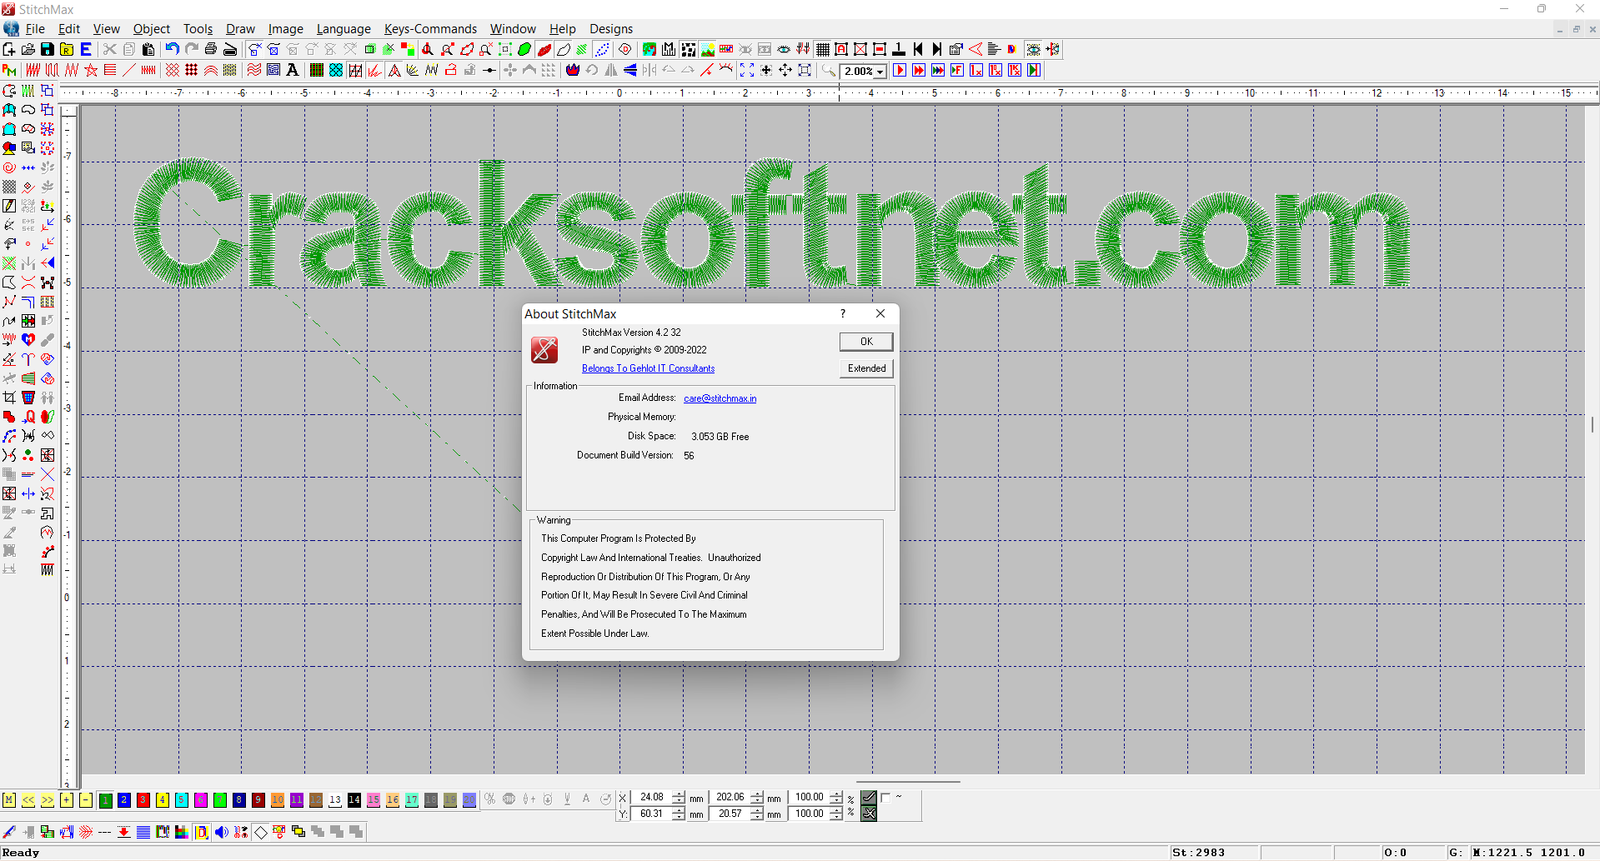Click the yellow plus button in color bar
This screenshot has width=1600, height=861.
point(66,800)
